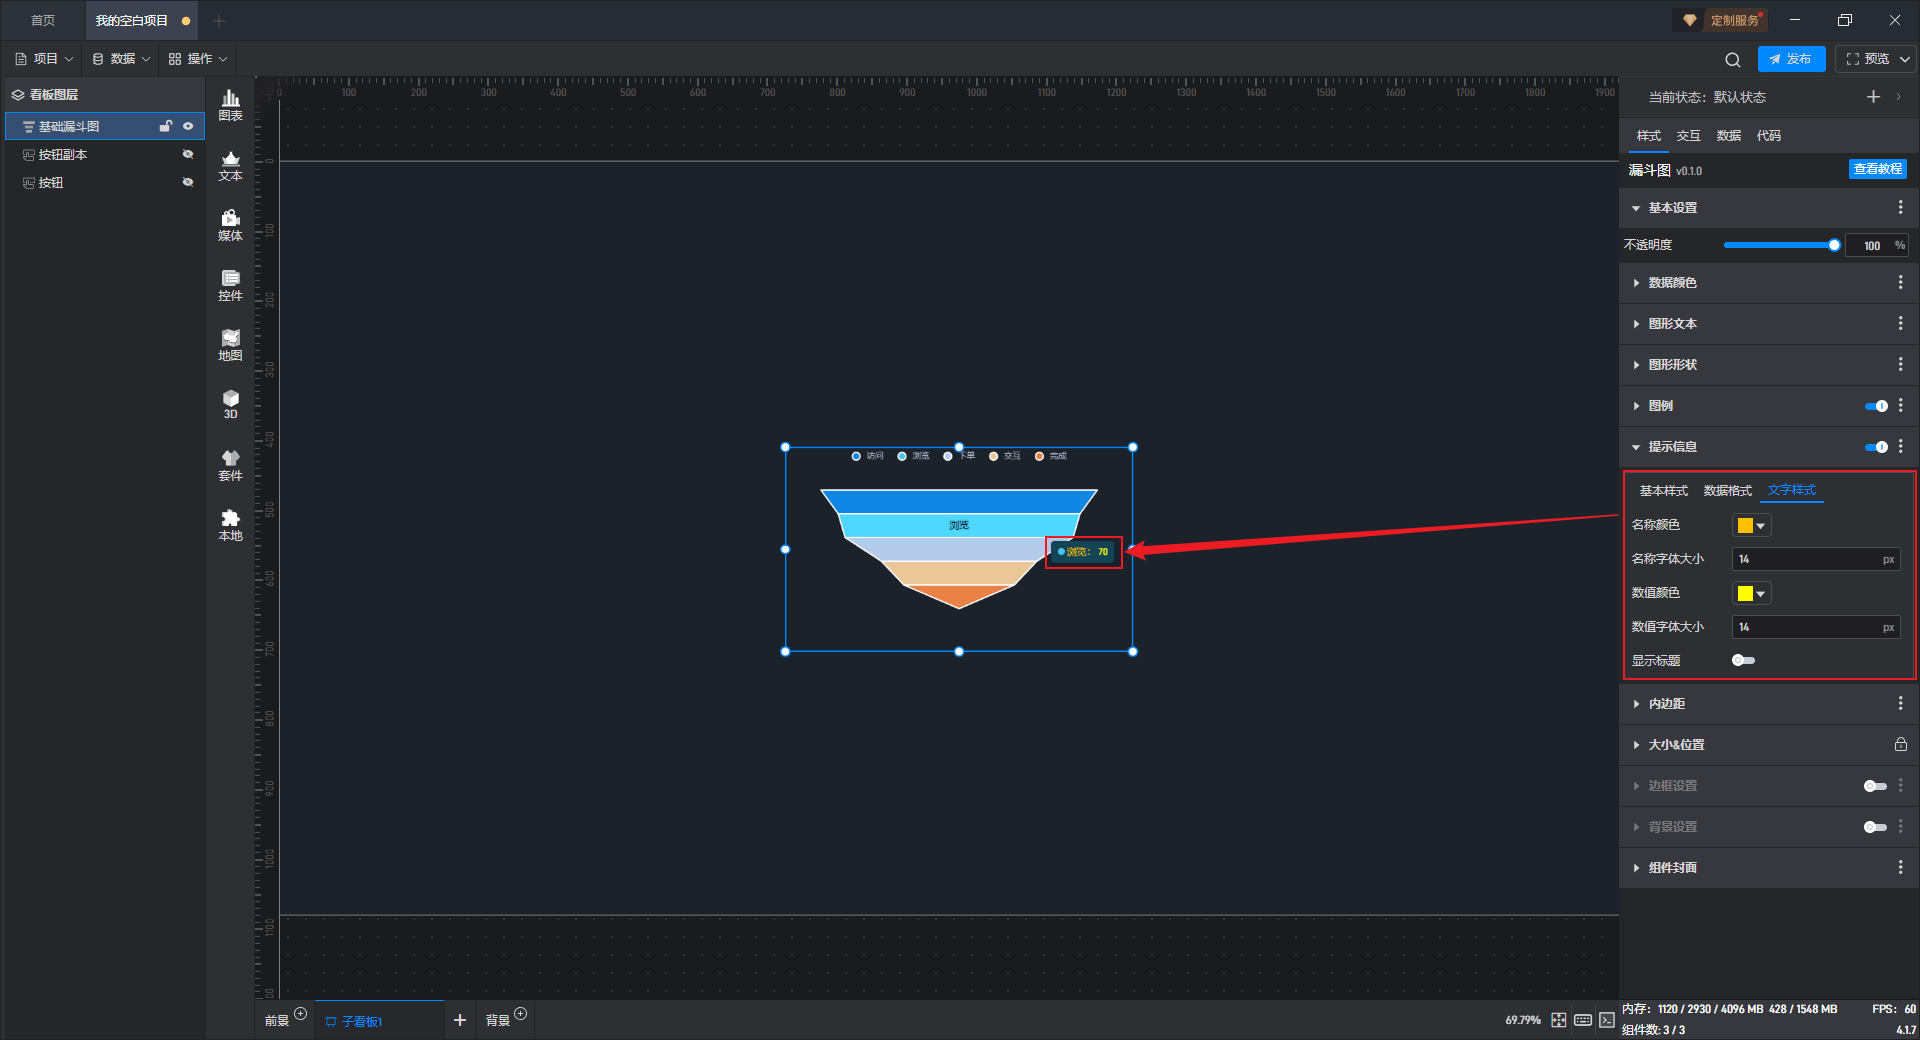The width and height of the screenshot is (1920, 1040).
Task: Open the 预览 dropdown arrow
Action: coord(1905,59)
